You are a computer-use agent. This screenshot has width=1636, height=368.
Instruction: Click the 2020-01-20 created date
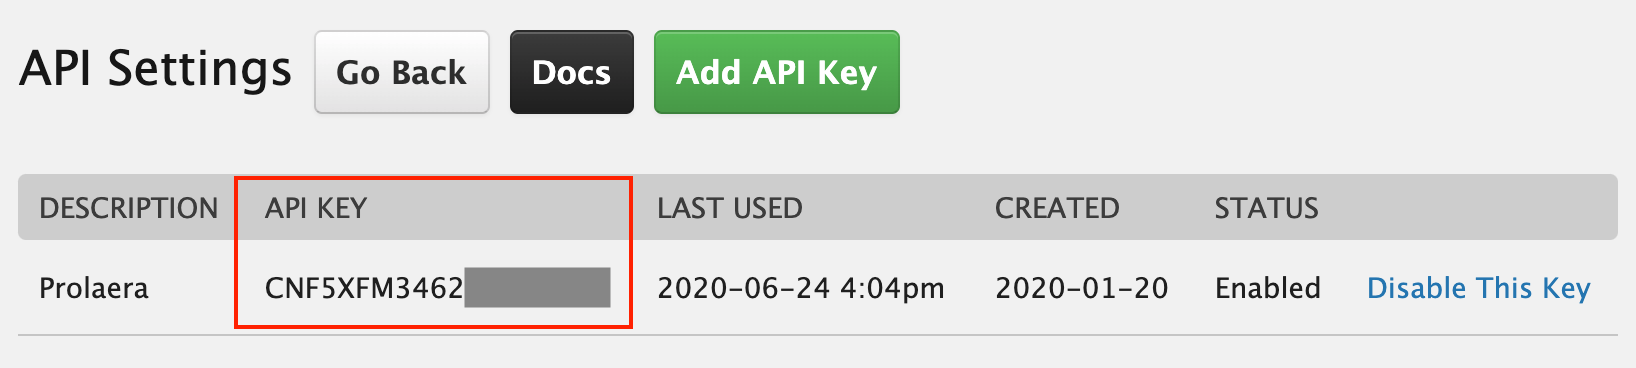click(1082, 288)
